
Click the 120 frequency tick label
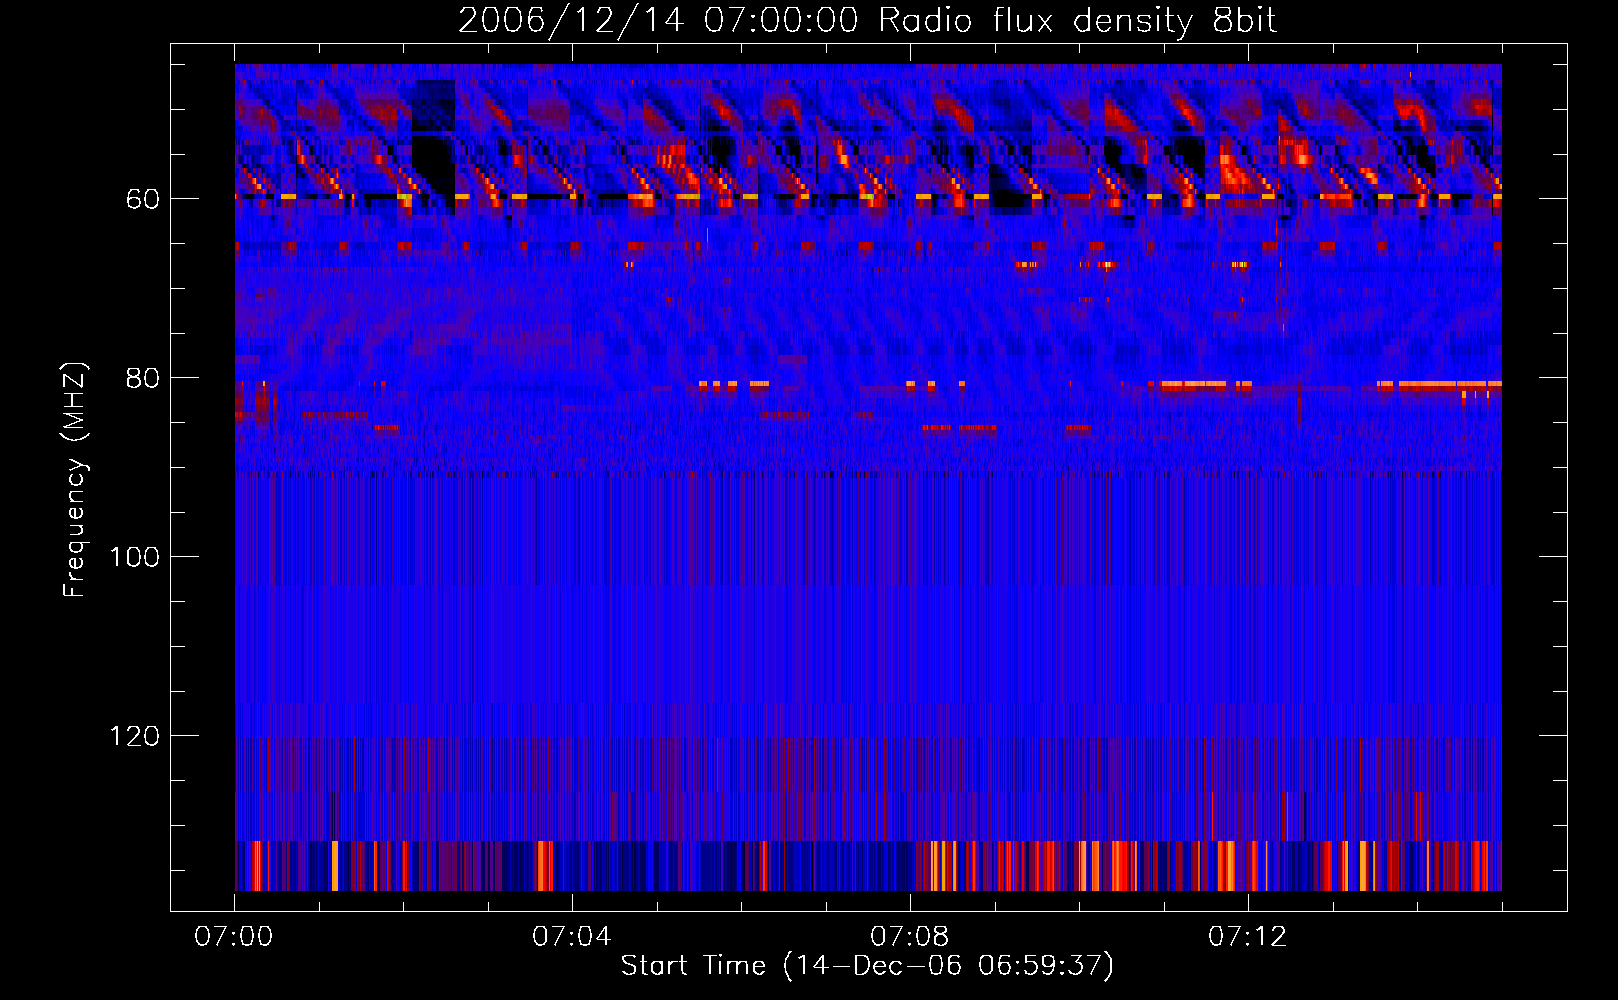[x=135, y=737]
